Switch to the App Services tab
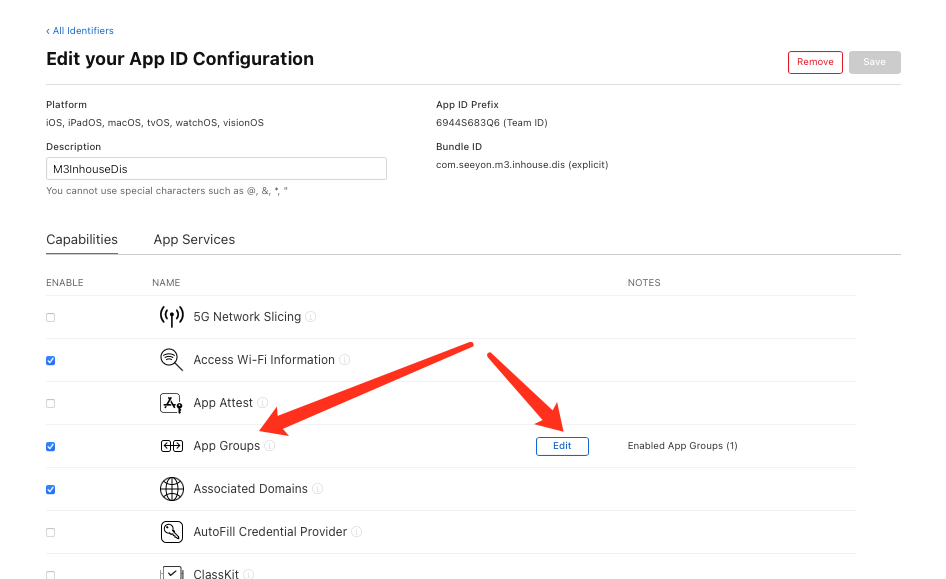Image resolution: width=946 pixels, height=579 pixels. [194, 239]
